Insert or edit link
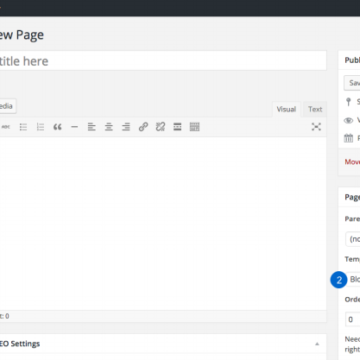The image size is (360, 360). 143,127
